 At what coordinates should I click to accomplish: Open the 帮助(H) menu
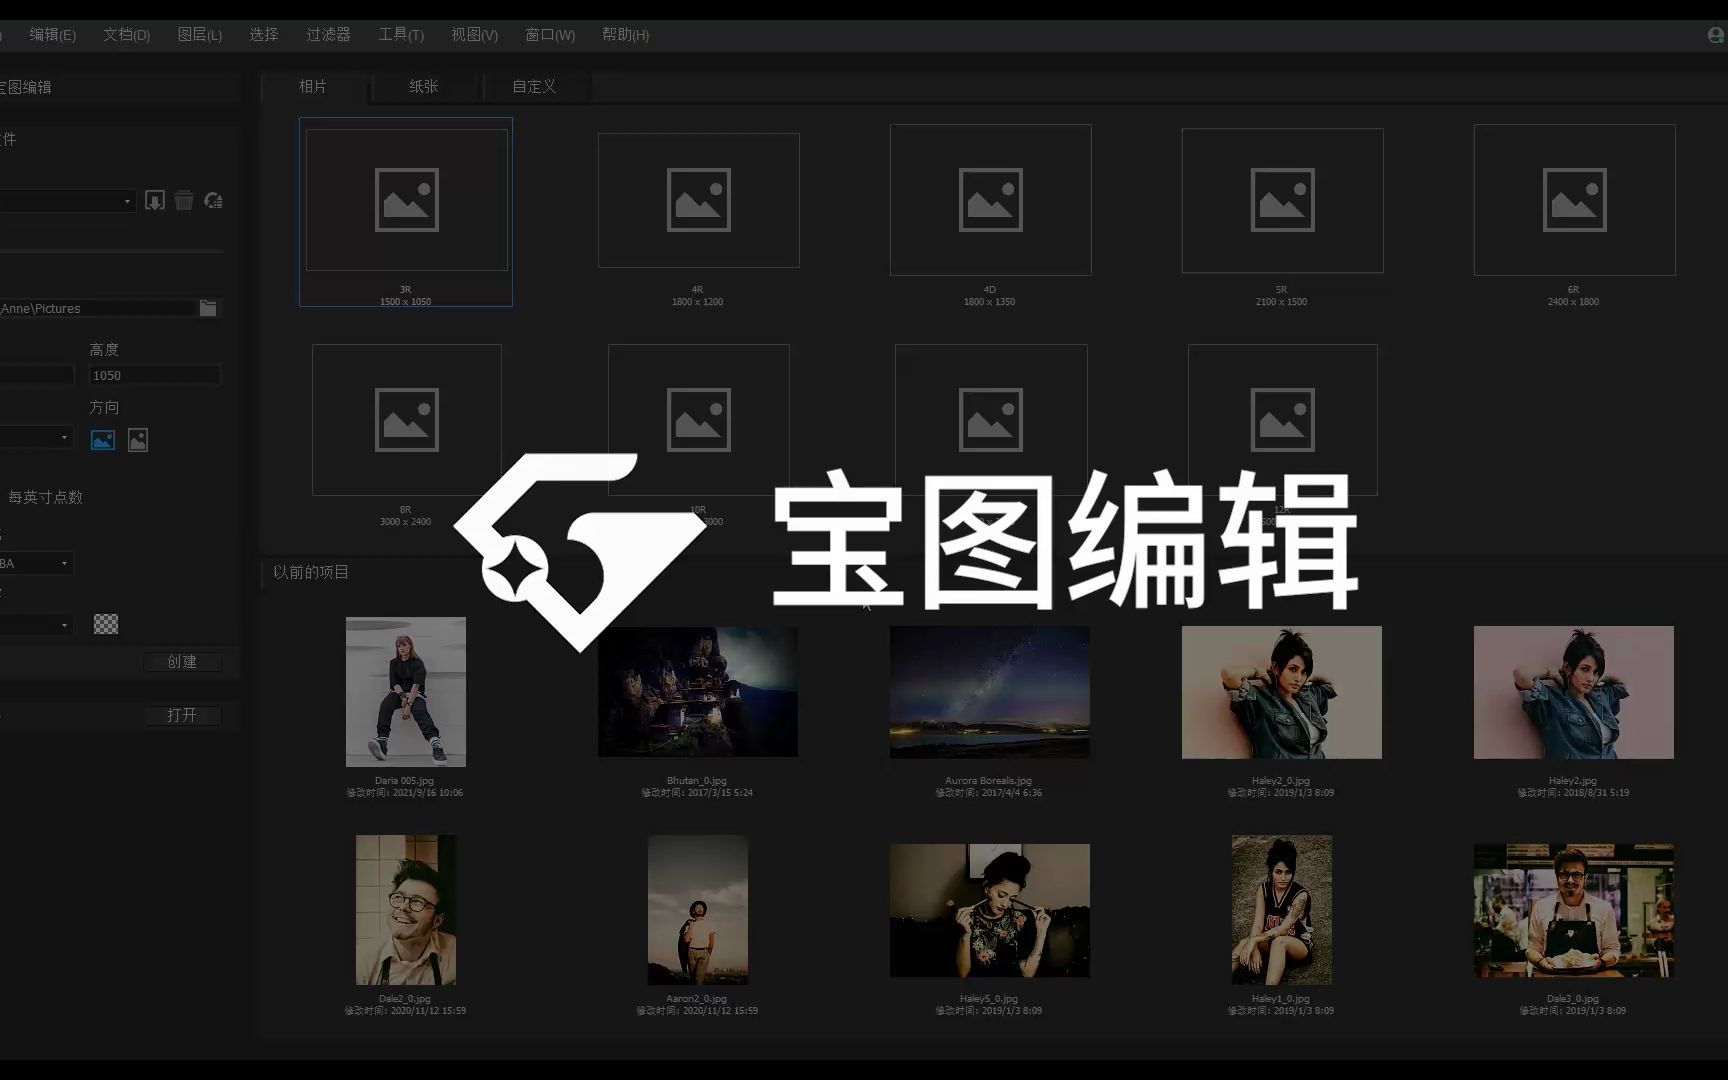tap(625, 35)
